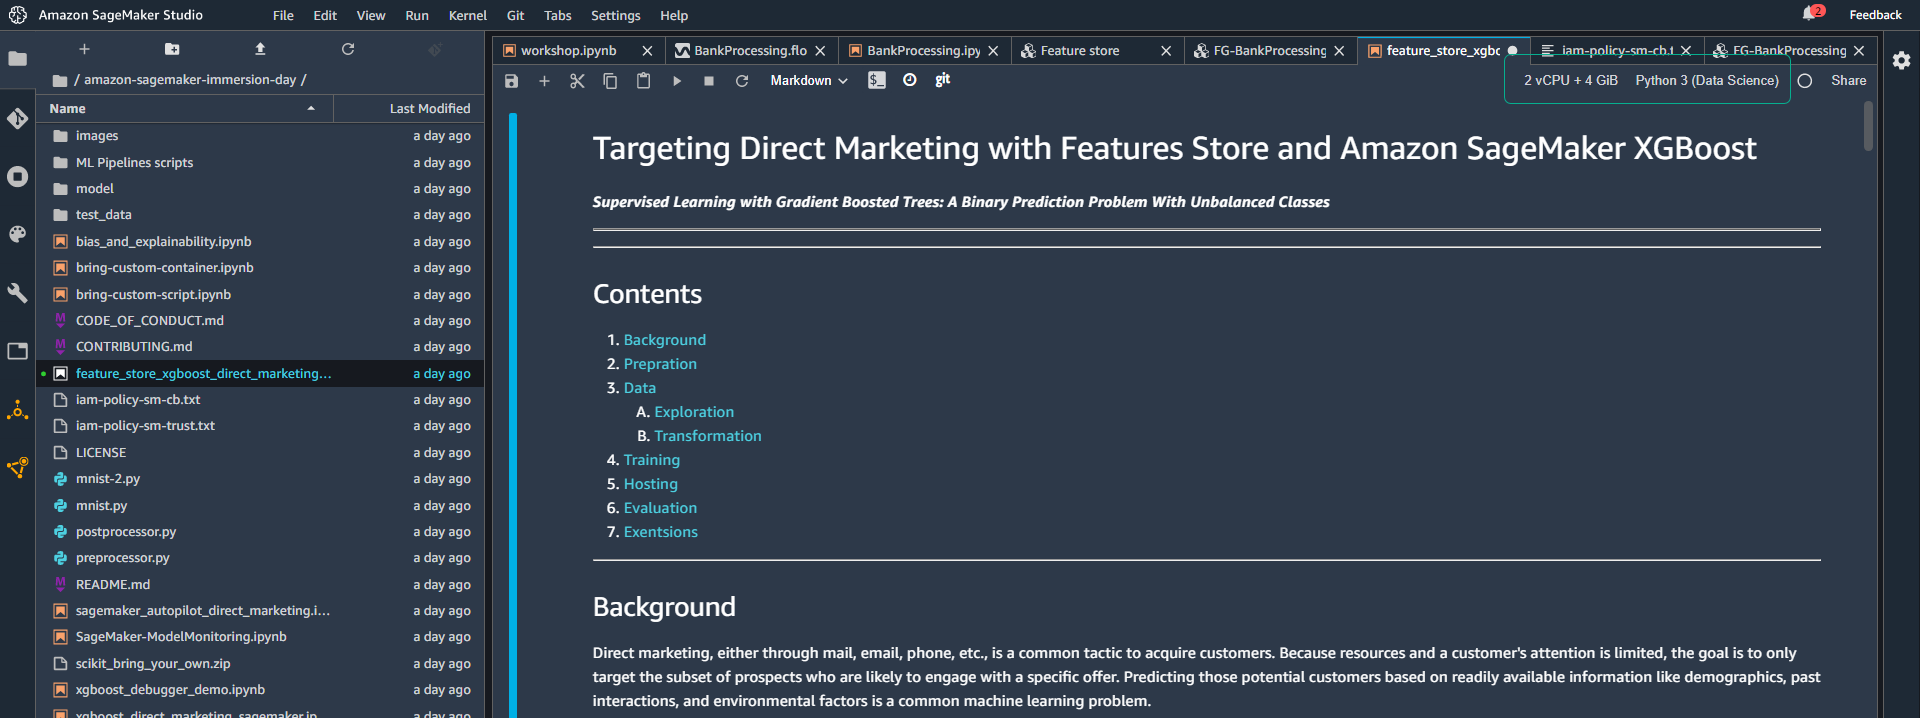Screen dimensions: 1920x718
Task: Follow the Training contents link
Action: click(x=652, y=460)
